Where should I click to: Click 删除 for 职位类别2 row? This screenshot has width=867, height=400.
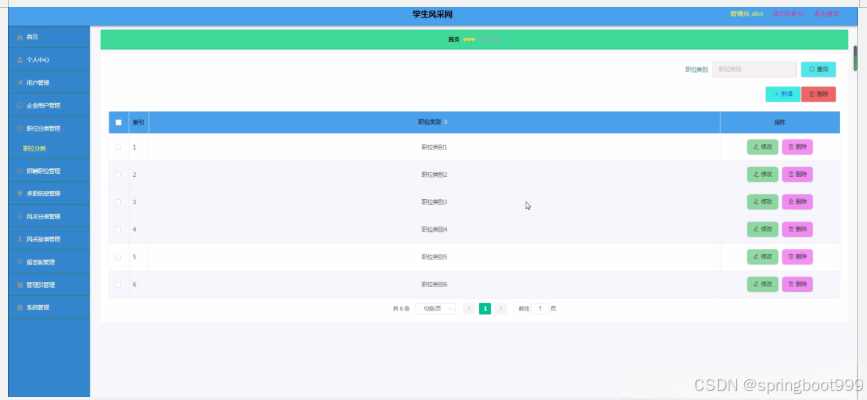coord(797,175)
